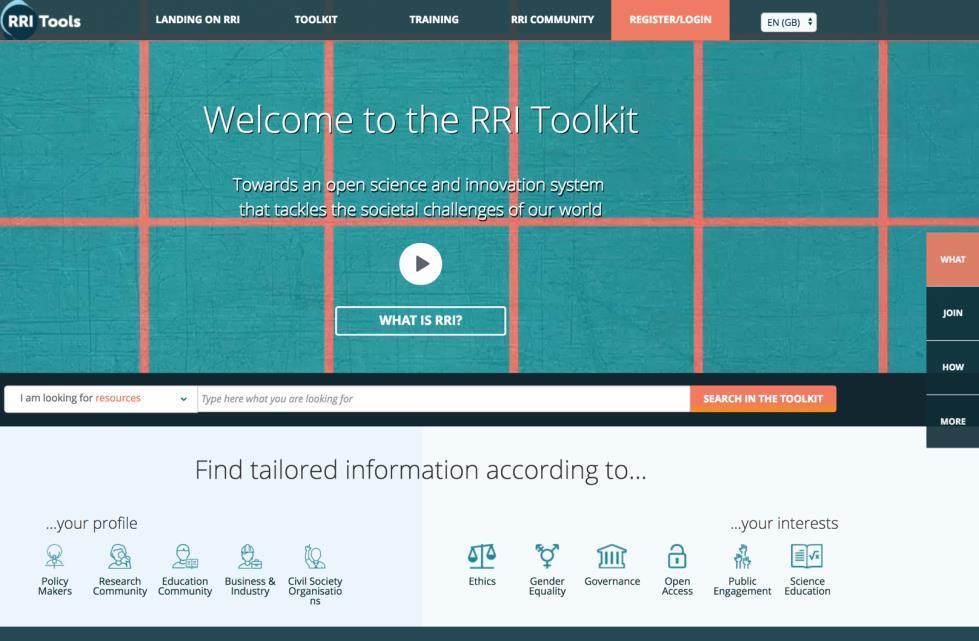
Task: Click the Education Community label
Action: click(x=185, y=586)
